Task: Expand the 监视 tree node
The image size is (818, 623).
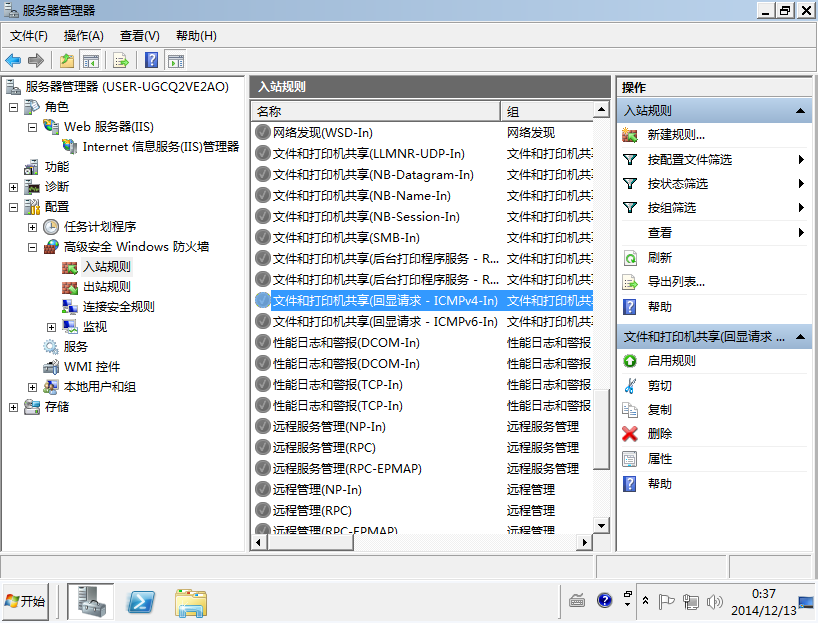Action: coord(51,327)
